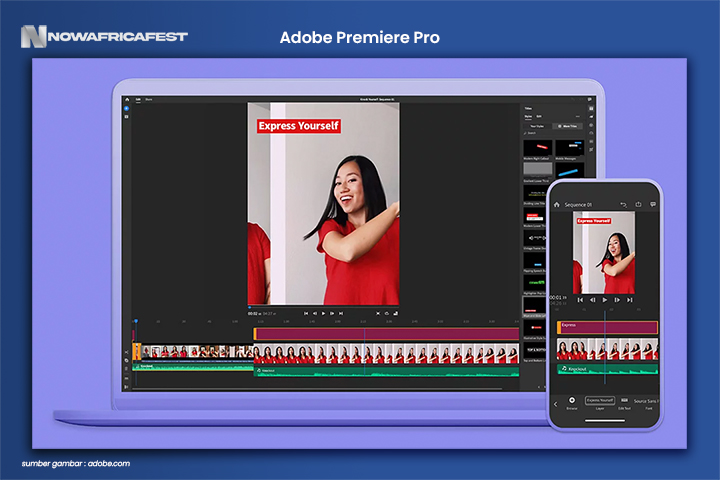The image size is (720, 480).
Task: Select the Express Yourself title in laptop preview
Action: click(299, 125)
